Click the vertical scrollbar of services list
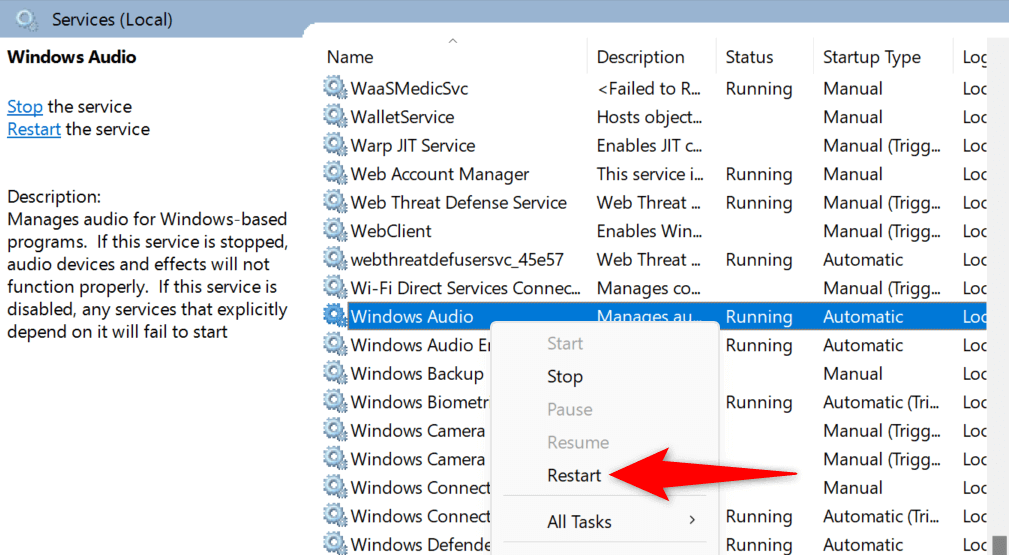 tap(998, 300)
